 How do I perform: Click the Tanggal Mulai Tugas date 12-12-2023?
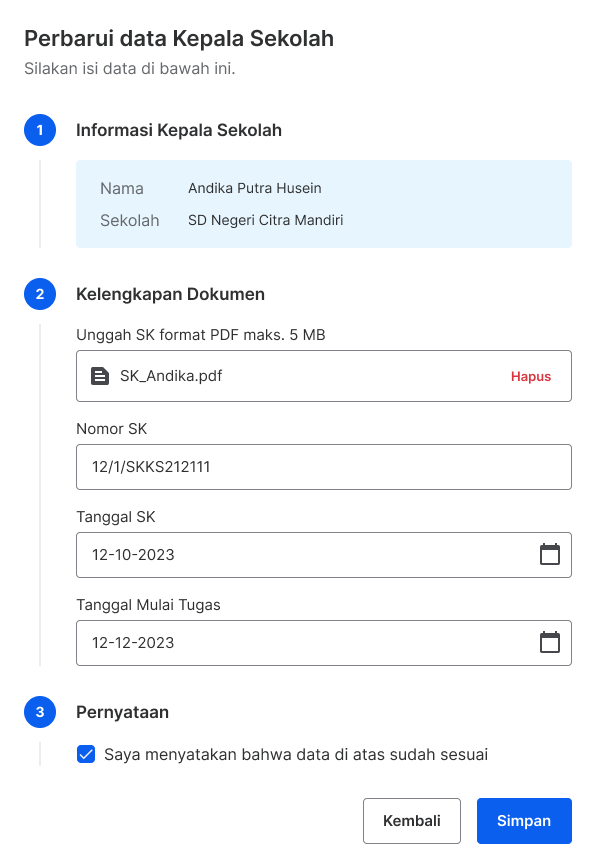point(133,643)
